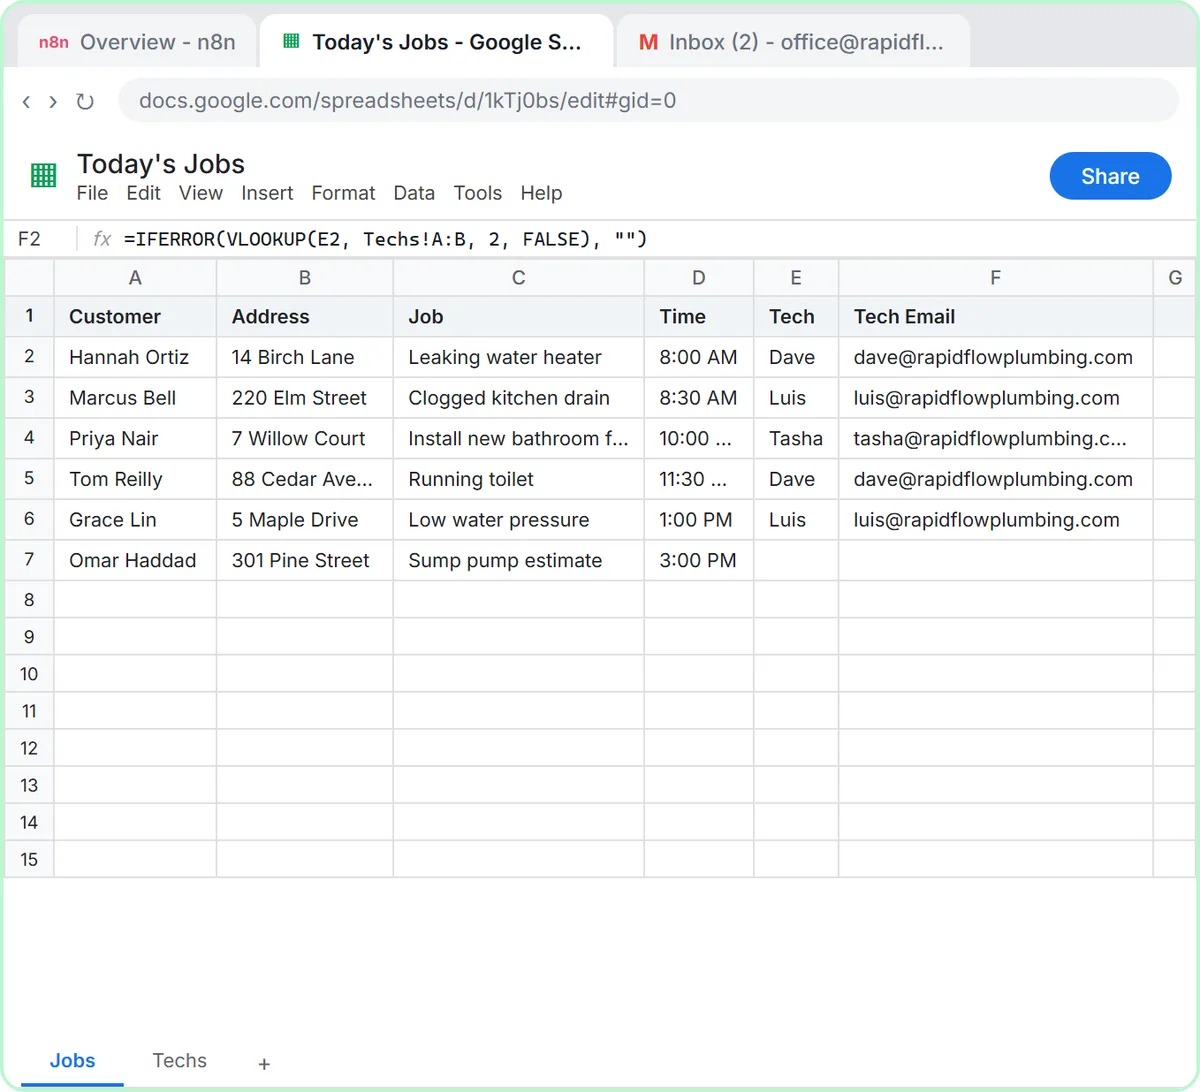Select the Jobs sheet tab
This screenshot has width=1200, height=1092.
[x=72, y=1061]
